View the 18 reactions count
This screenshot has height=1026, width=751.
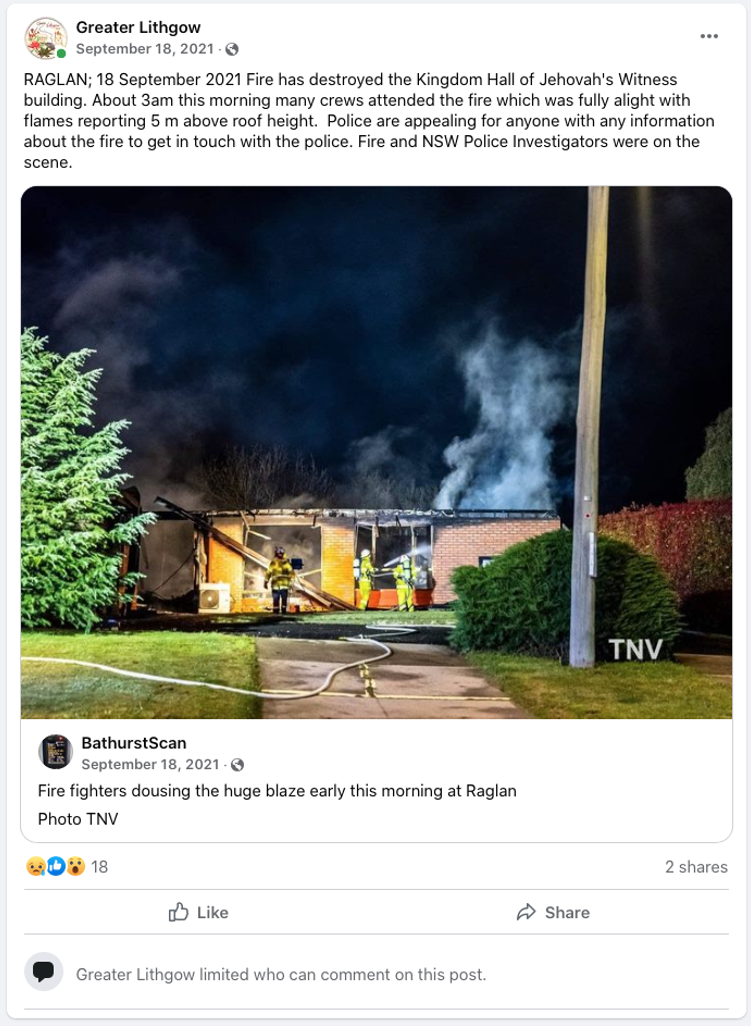pos(99,867)
